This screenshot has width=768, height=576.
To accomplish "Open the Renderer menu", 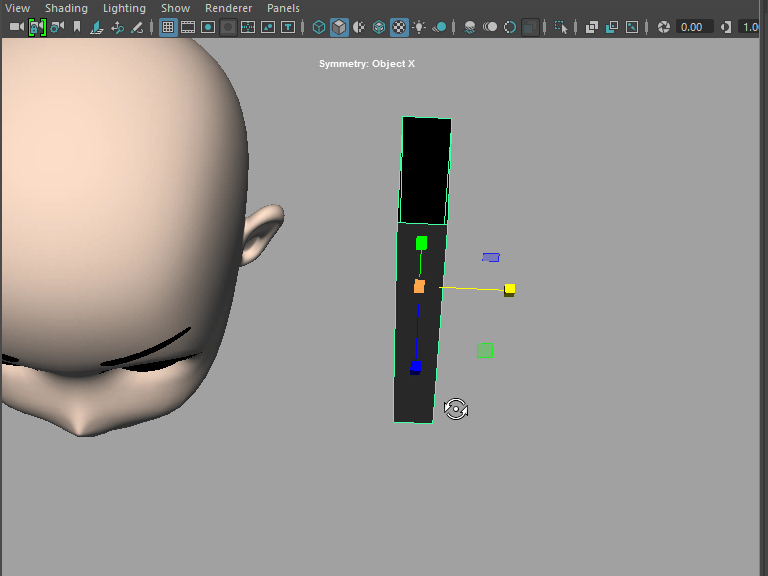I will tap(228, 8).
